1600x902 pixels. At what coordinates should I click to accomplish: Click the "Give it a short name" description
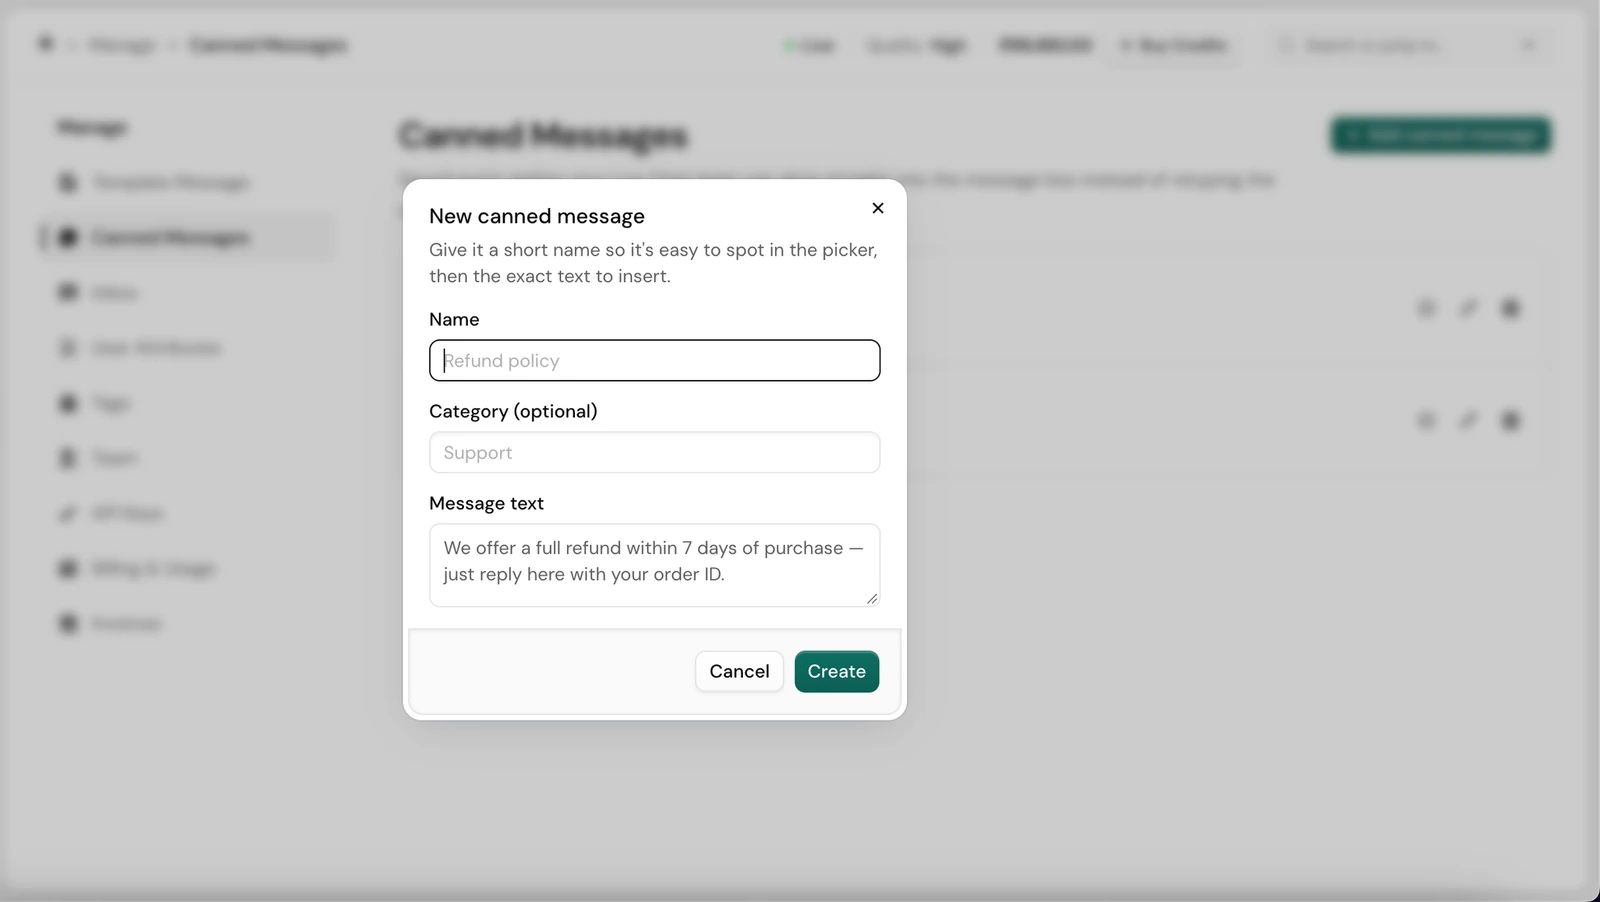pos(653,263)
